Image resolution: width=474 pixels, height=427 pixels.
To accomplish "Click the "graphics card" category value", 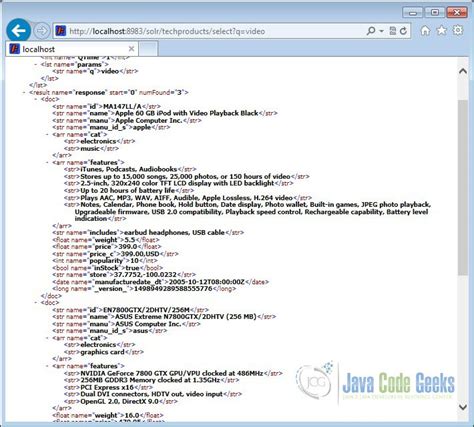I will pyautogui.click(x=102, y=352).
